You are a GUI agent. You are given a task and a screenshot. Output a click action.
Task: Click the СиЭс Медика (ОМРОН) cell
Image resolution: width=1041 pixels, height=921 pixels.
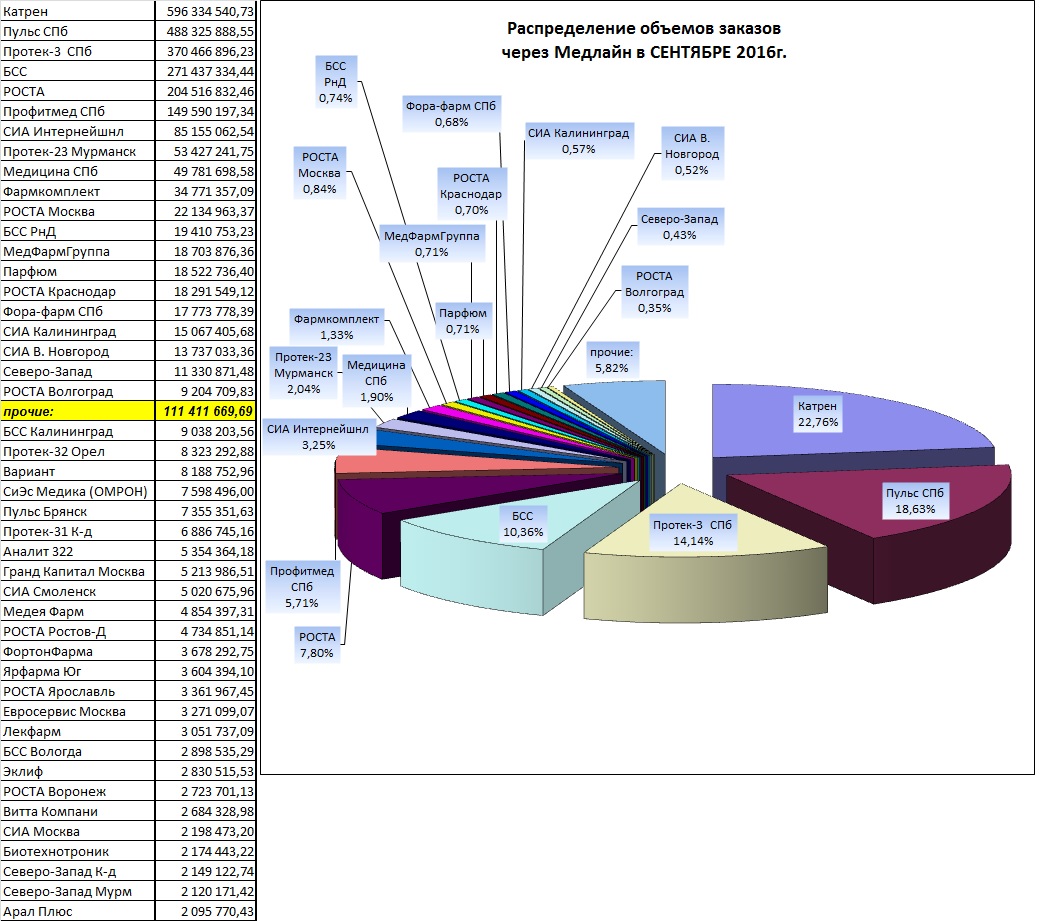coord(78,491)
